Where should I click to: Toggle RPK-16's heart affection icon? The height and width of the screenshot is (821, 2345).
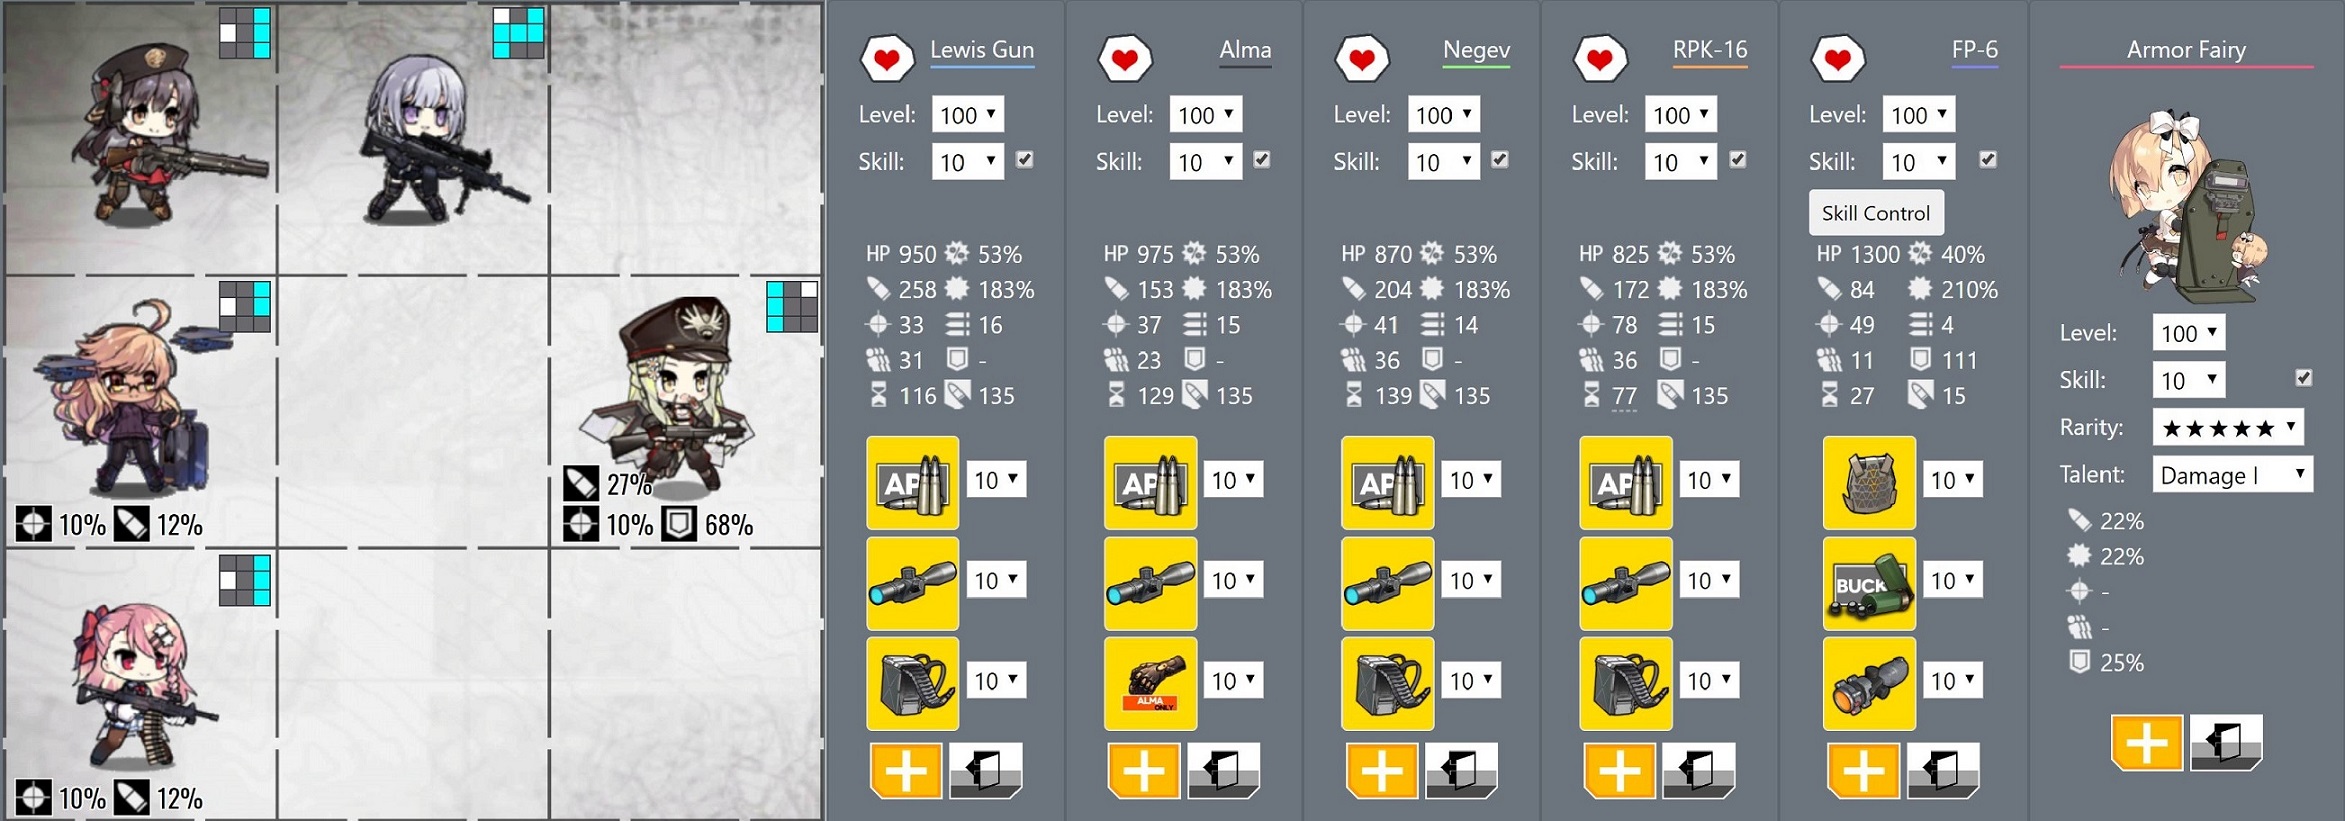[x=1600, y=58]
